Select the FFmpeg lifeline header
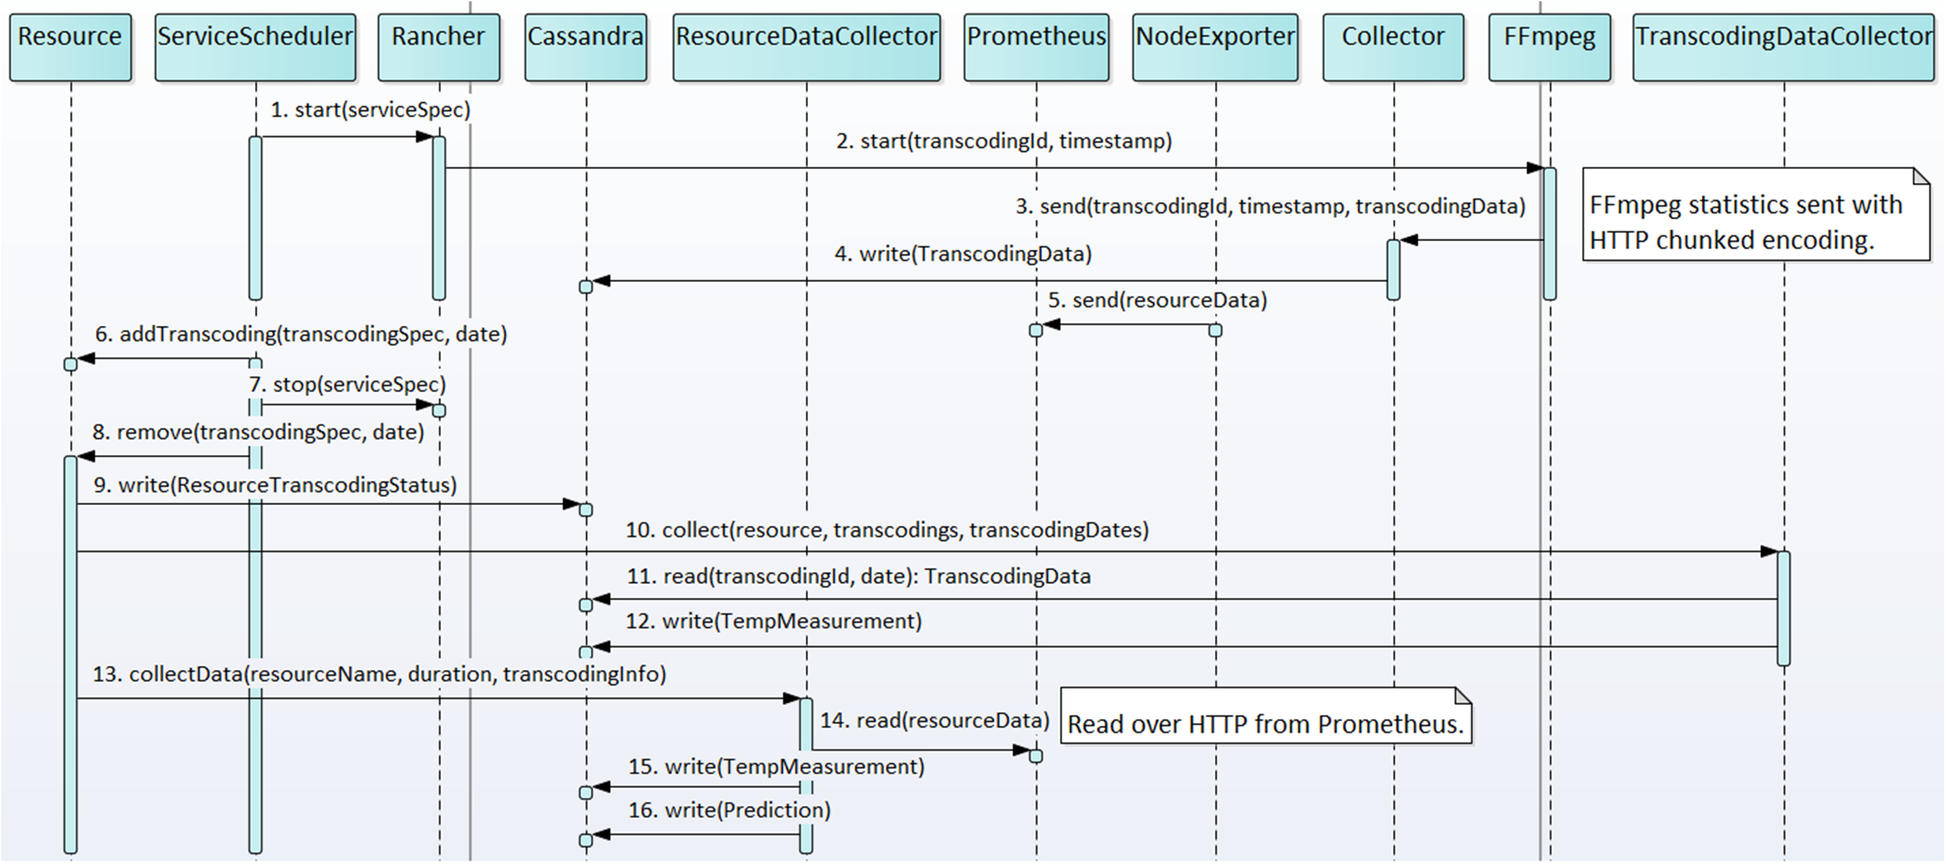The width and height of the screenshot is (1946, 864). tap(1550, 47)
